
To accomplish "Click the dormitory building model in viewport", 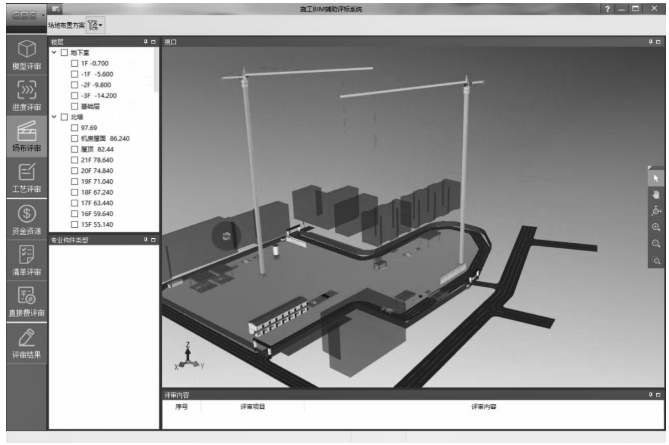I will [279, 317].
